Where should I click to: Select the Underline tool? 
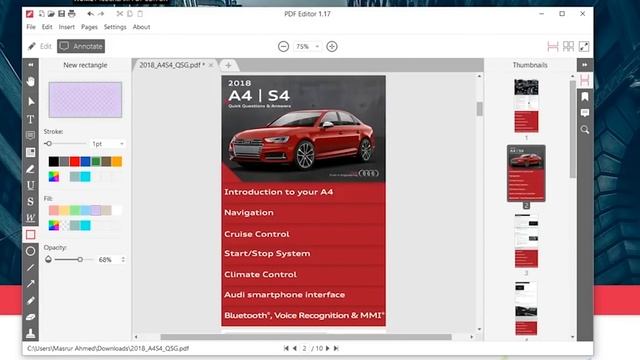coord(31,185)
